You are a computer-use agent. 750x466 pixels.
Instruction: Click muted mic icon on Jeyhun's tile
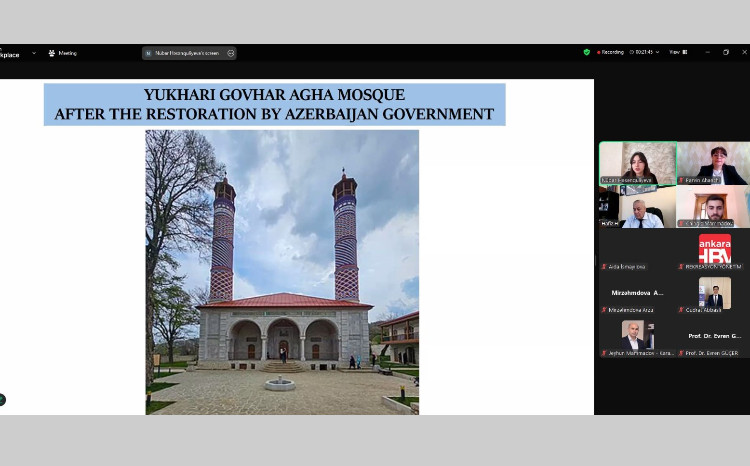pos(604,353)
